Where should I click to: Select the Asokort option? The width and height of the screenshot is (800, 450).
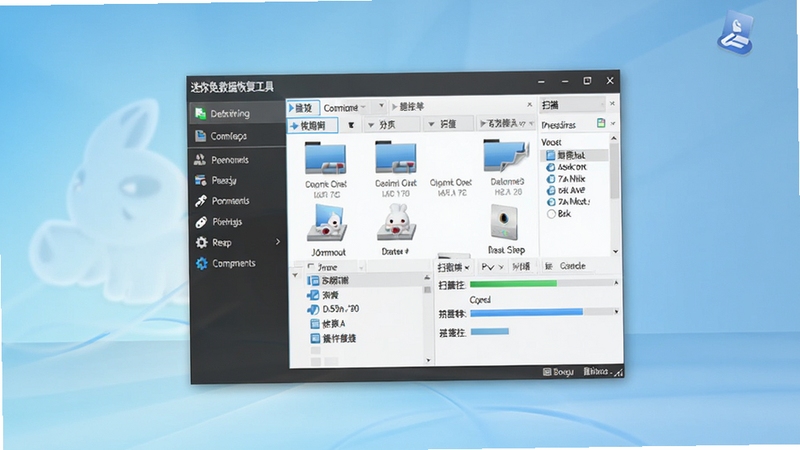567,167
